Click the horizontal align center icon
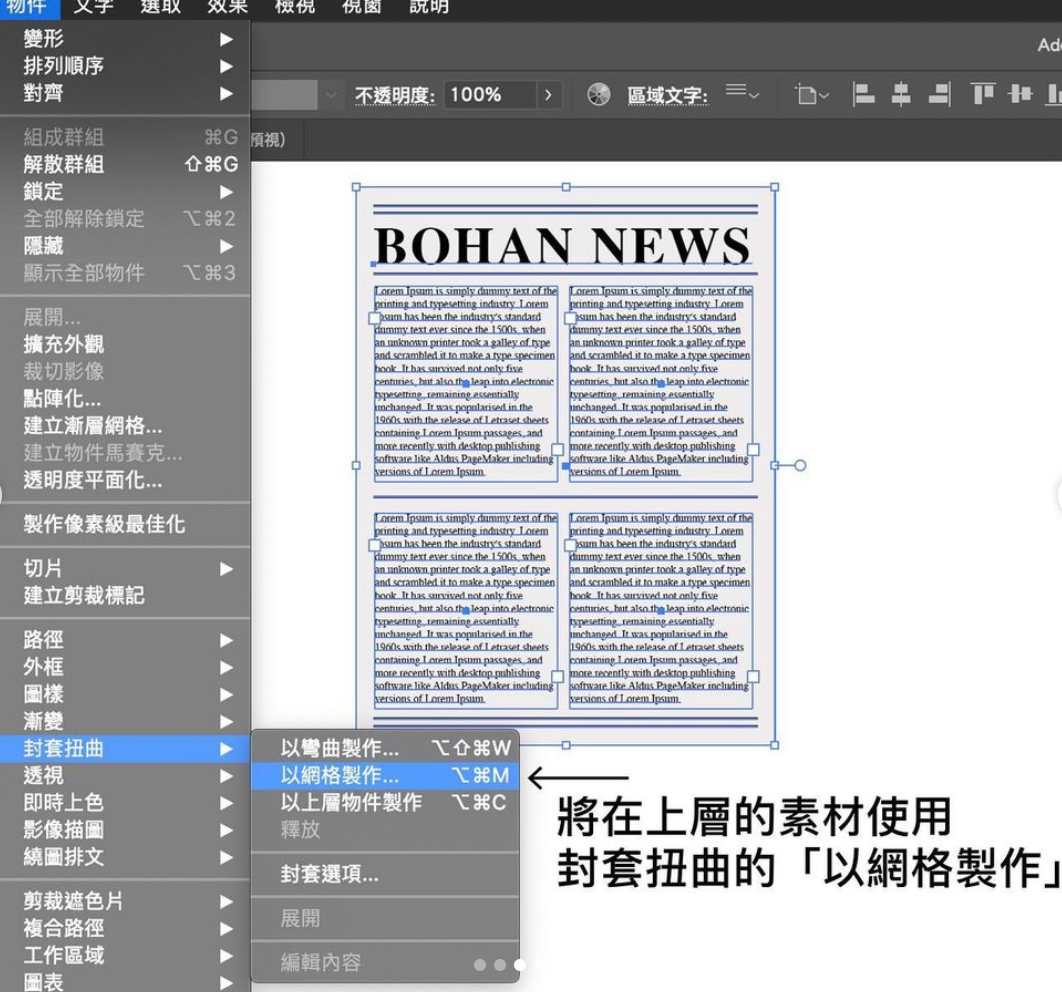Image resolution: width=1062 pixels, height=992 pixels. [x=901, y=95]
